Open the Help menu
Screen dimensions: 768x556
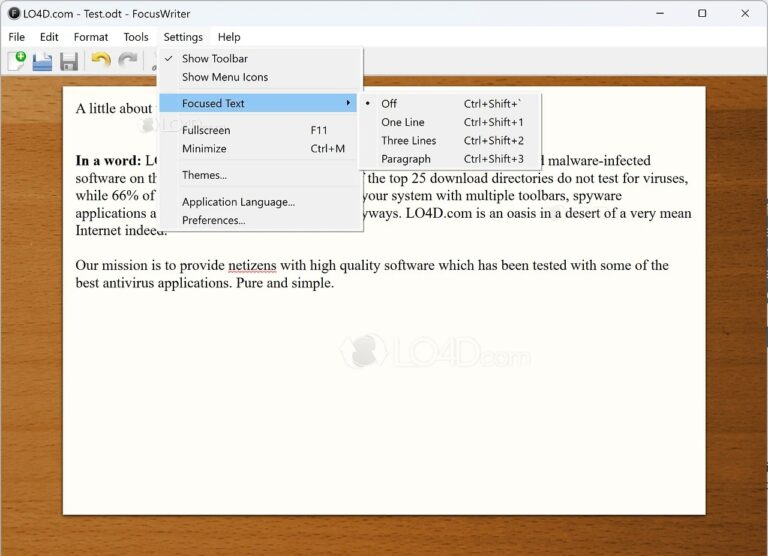(x=229, y=37)
